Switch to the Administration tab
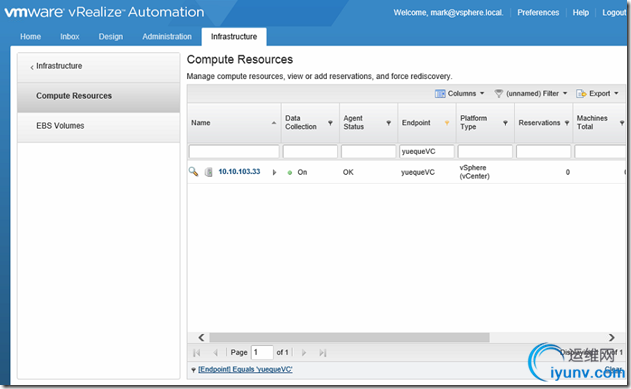This screenshot has height=389, width=631. point(167,37)
